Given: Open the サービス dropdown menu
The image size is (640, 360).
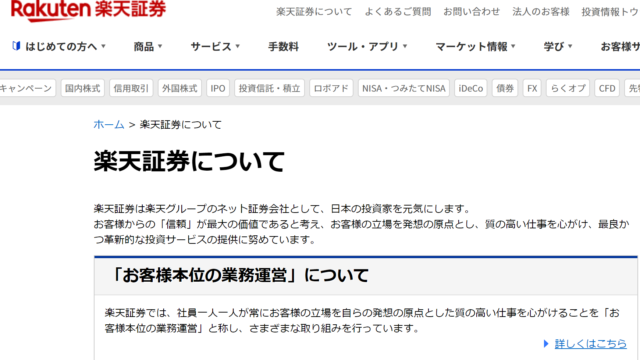Looking at the screenshot, I should click(215, 47).
